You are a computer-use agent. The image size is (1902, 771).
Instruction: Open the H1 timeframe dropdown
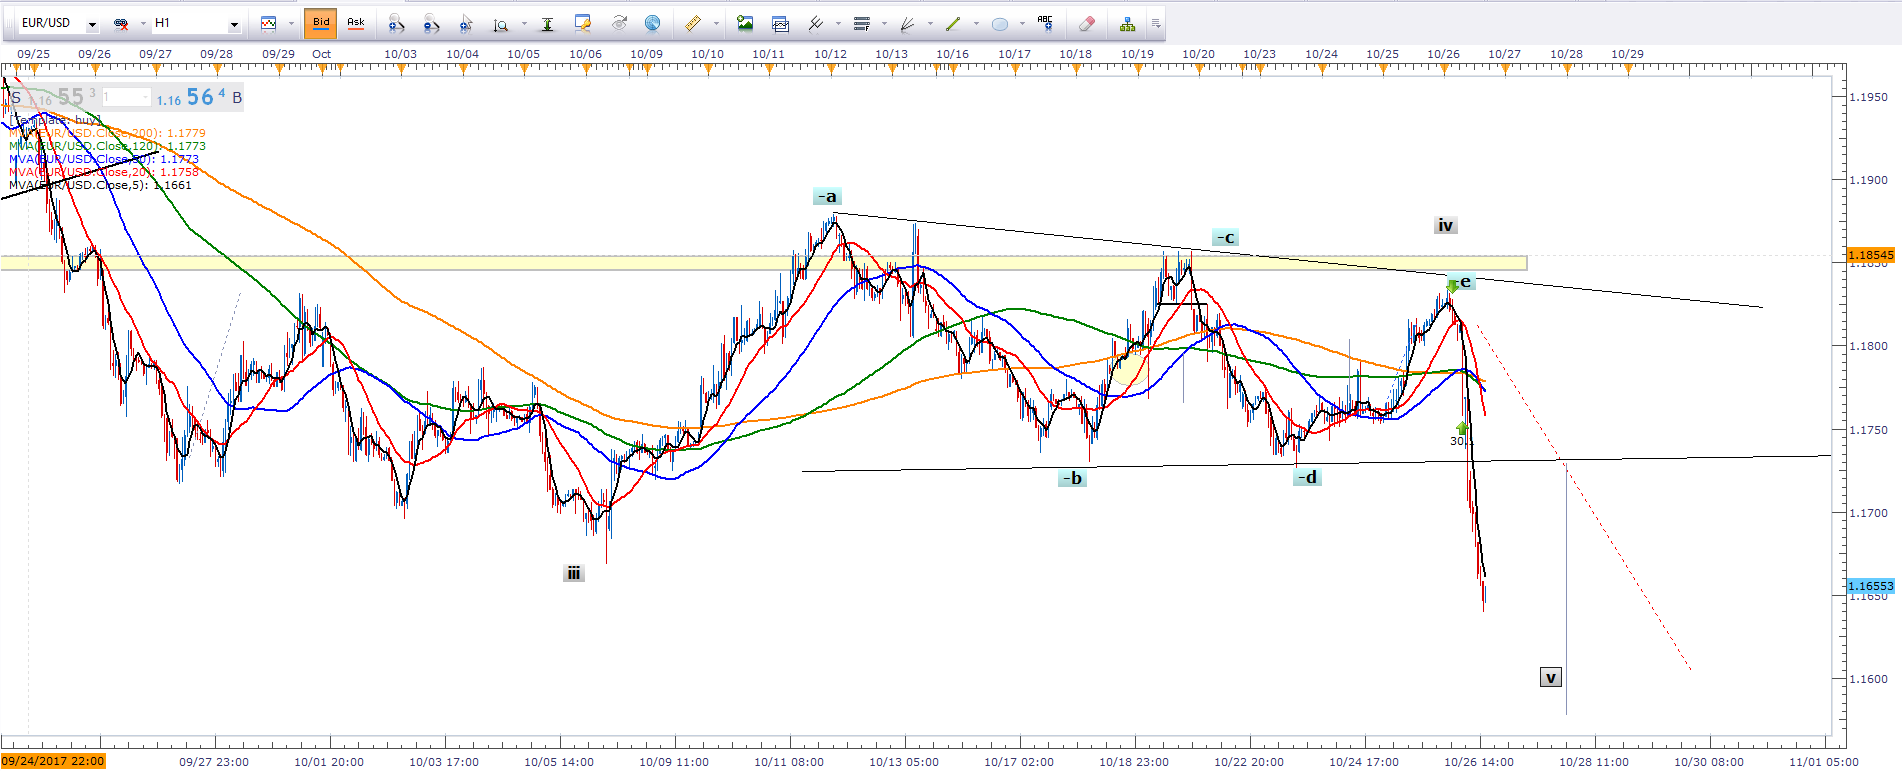234,23
